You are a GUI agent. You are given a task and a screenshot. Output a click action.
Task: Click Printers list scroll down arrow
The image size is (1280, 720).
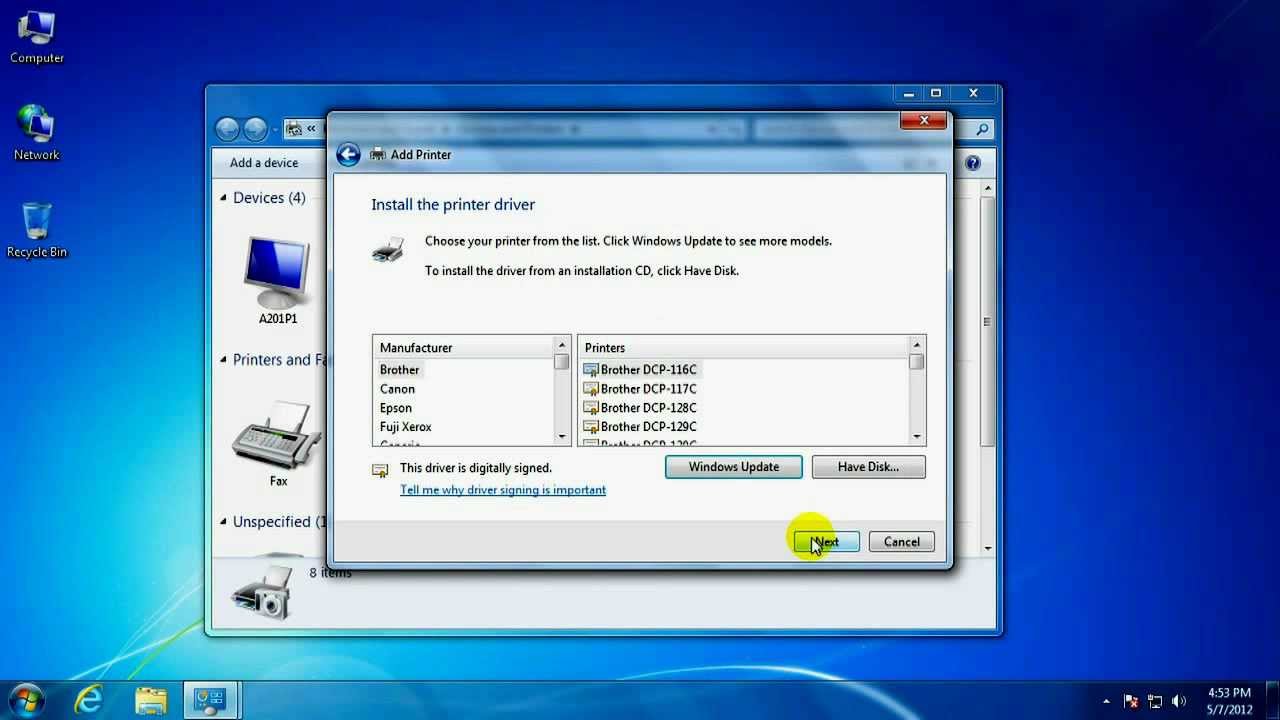tap(917, 437)
